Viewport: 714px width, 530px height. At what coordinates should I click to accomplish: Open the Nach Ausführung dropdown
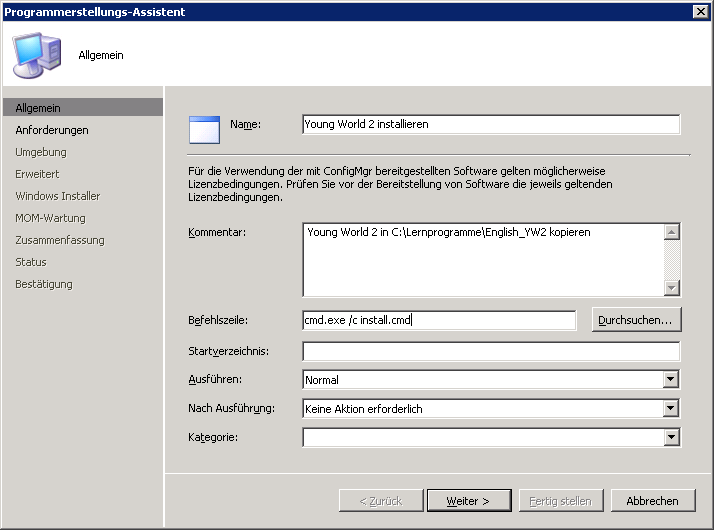click(671, 409)
